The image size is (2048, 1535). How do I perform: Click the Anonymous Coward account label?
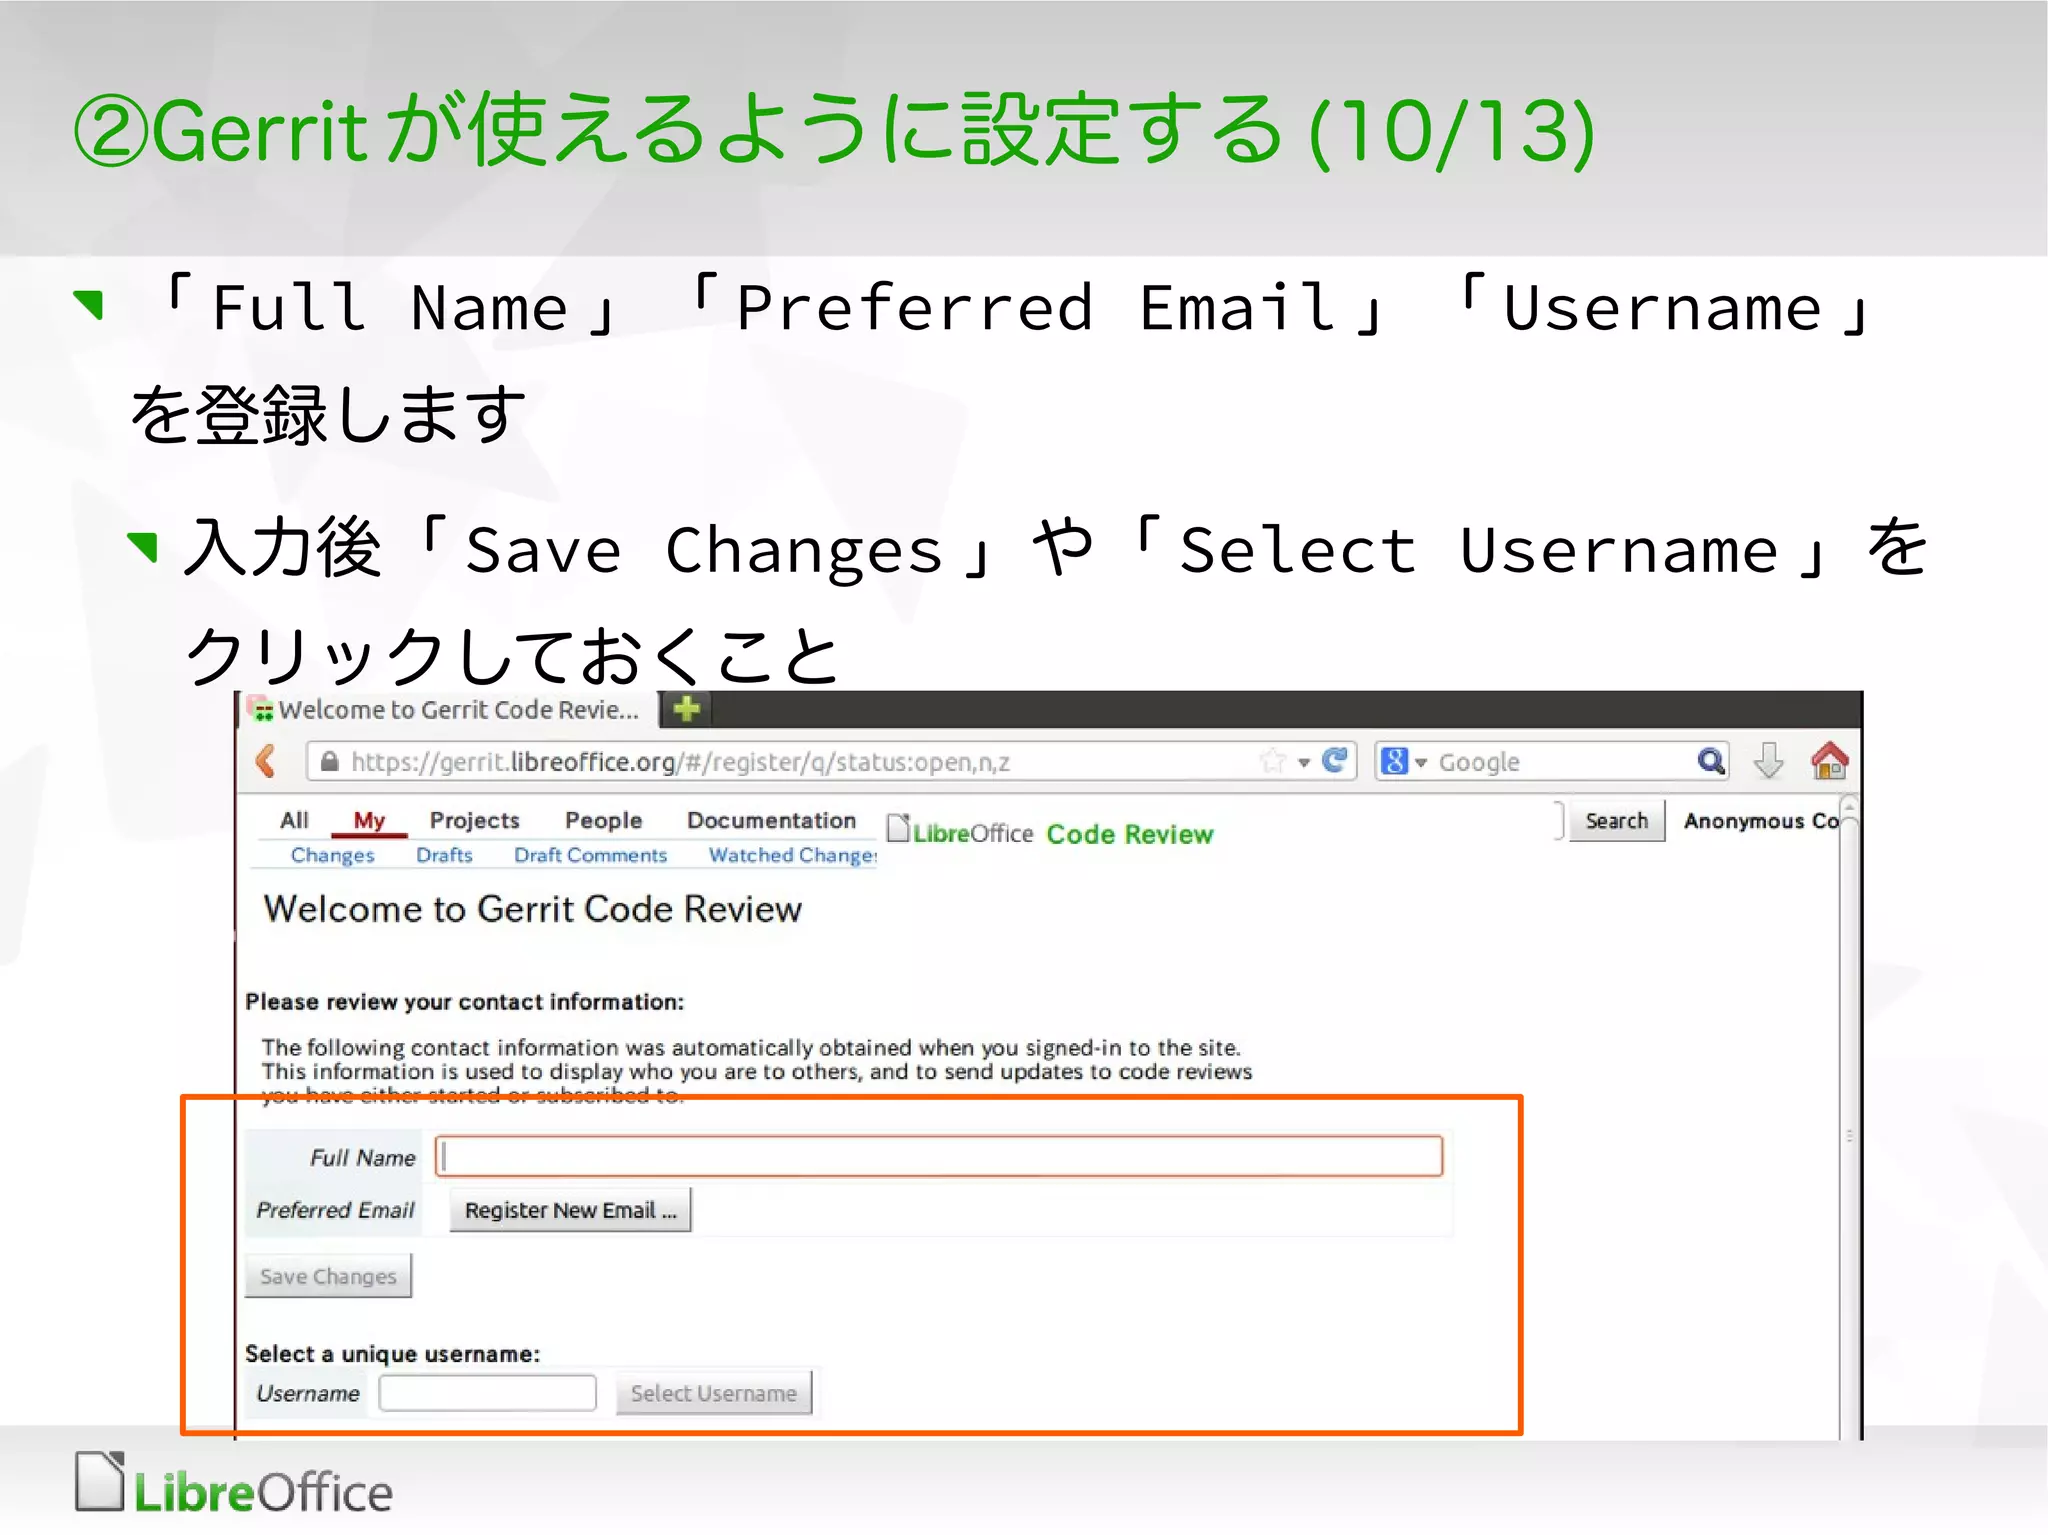point(1762,821)
